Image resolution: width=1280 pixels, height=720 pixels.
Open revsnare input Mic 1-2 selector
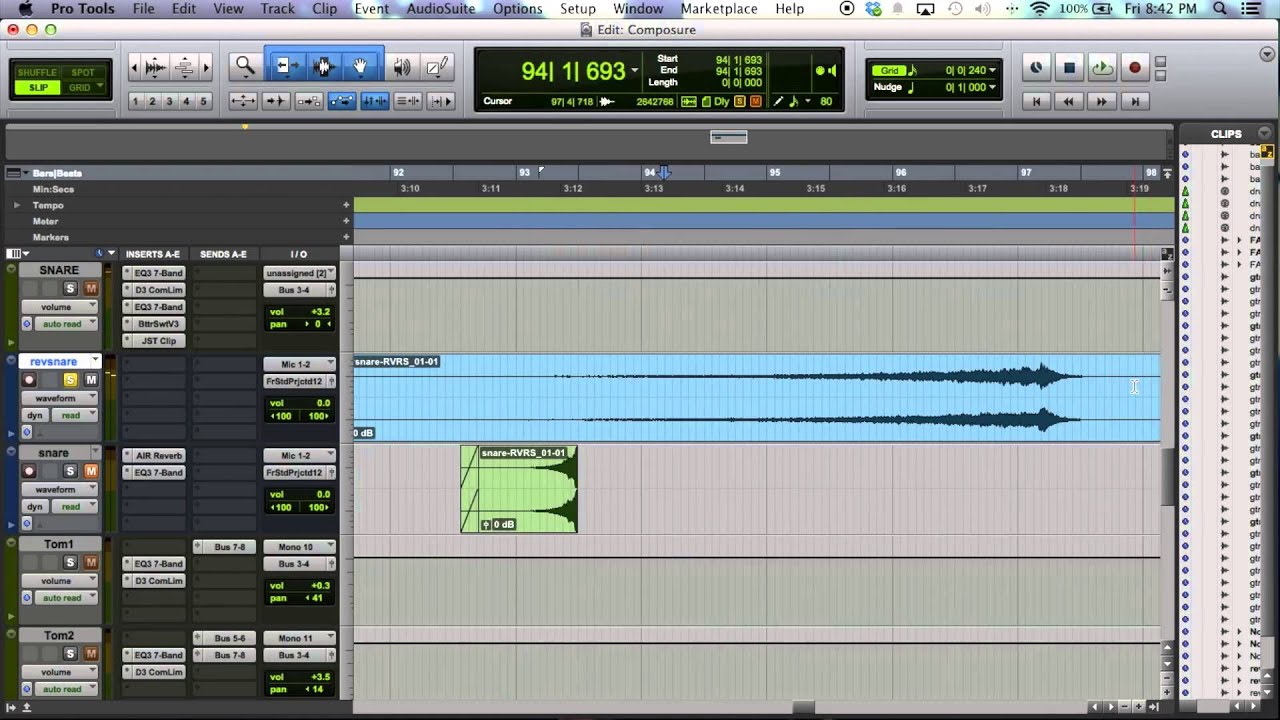[x=299, y=364]
